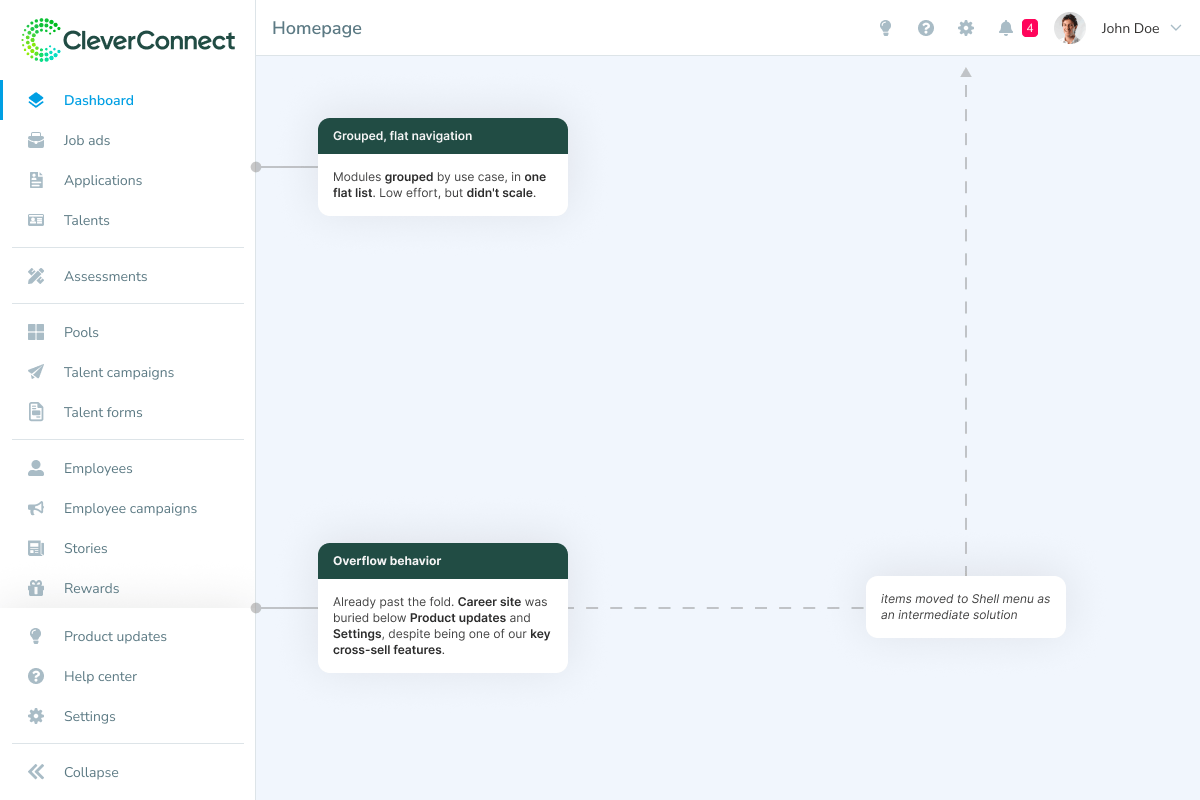Open Employee campaigns section
The width and height of the screenshot is (1200, 800).
128,508
